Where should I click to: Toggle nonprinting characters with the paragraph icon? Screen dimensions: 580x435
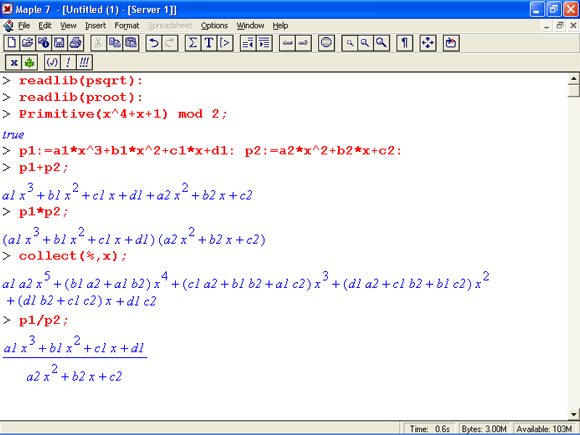point(404,43)
